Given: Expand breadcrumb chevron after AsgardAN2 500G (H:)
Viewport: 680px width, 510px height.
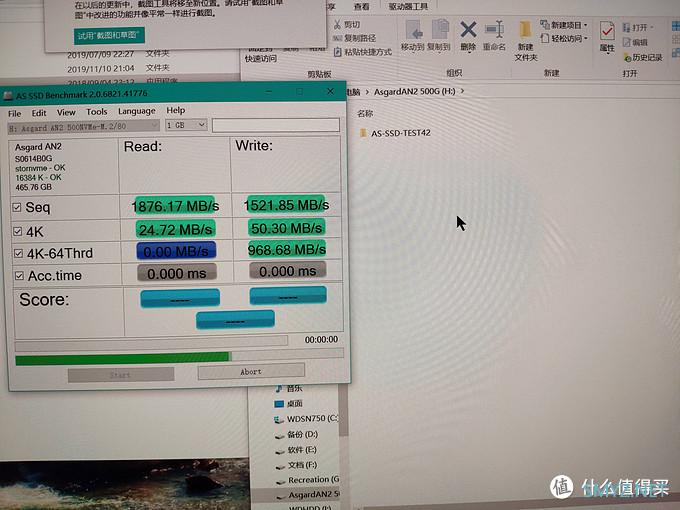Looking at the screenshot, I should pos(462,91).
